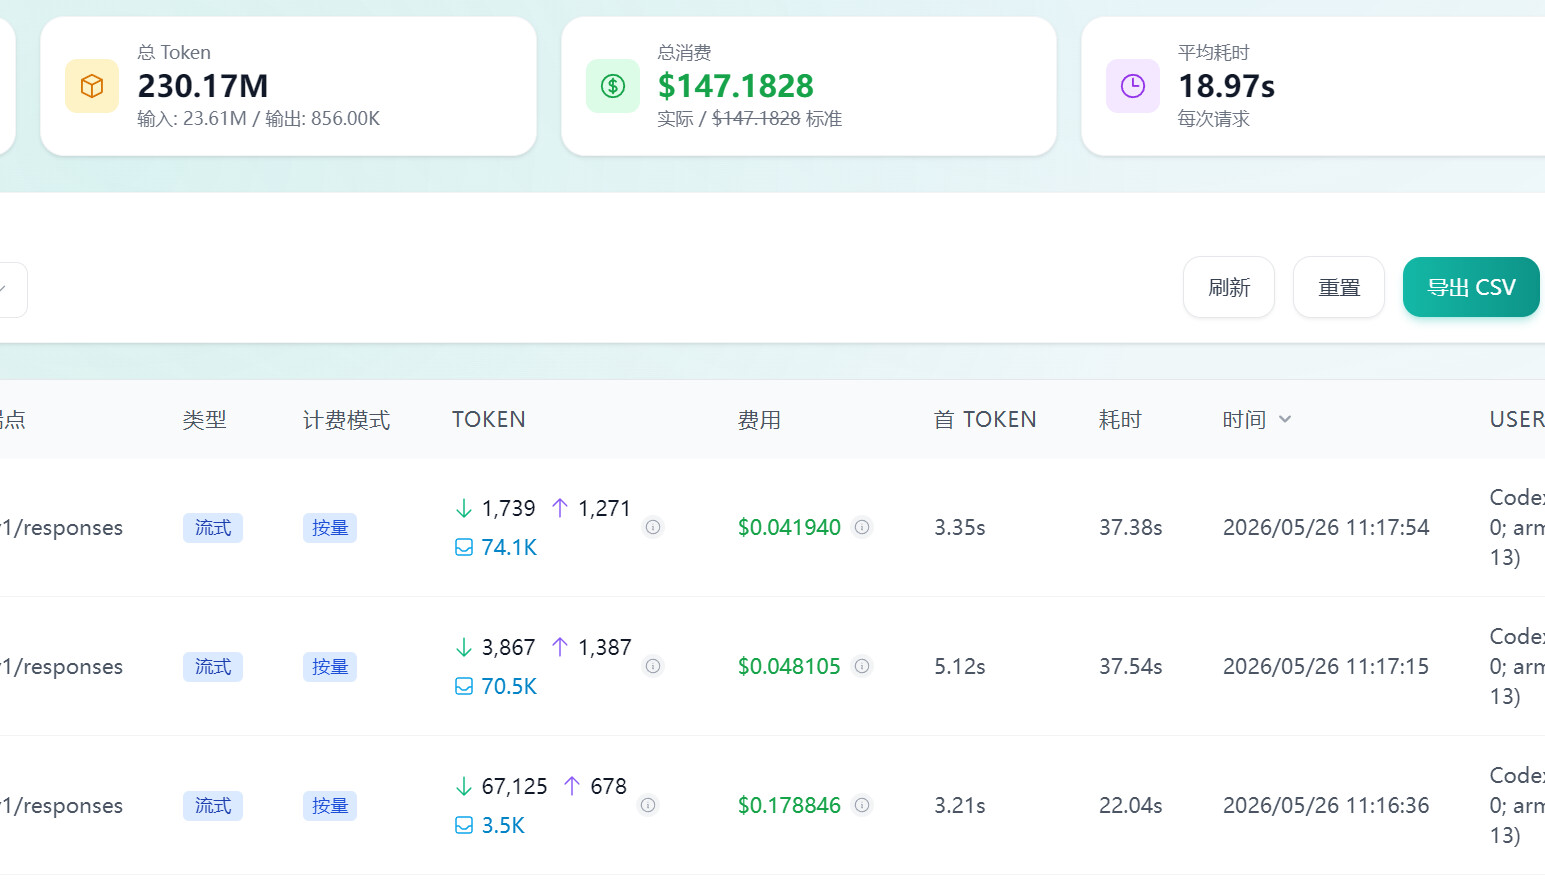Open info icon next to $0.041940 cost

[862, 527]
